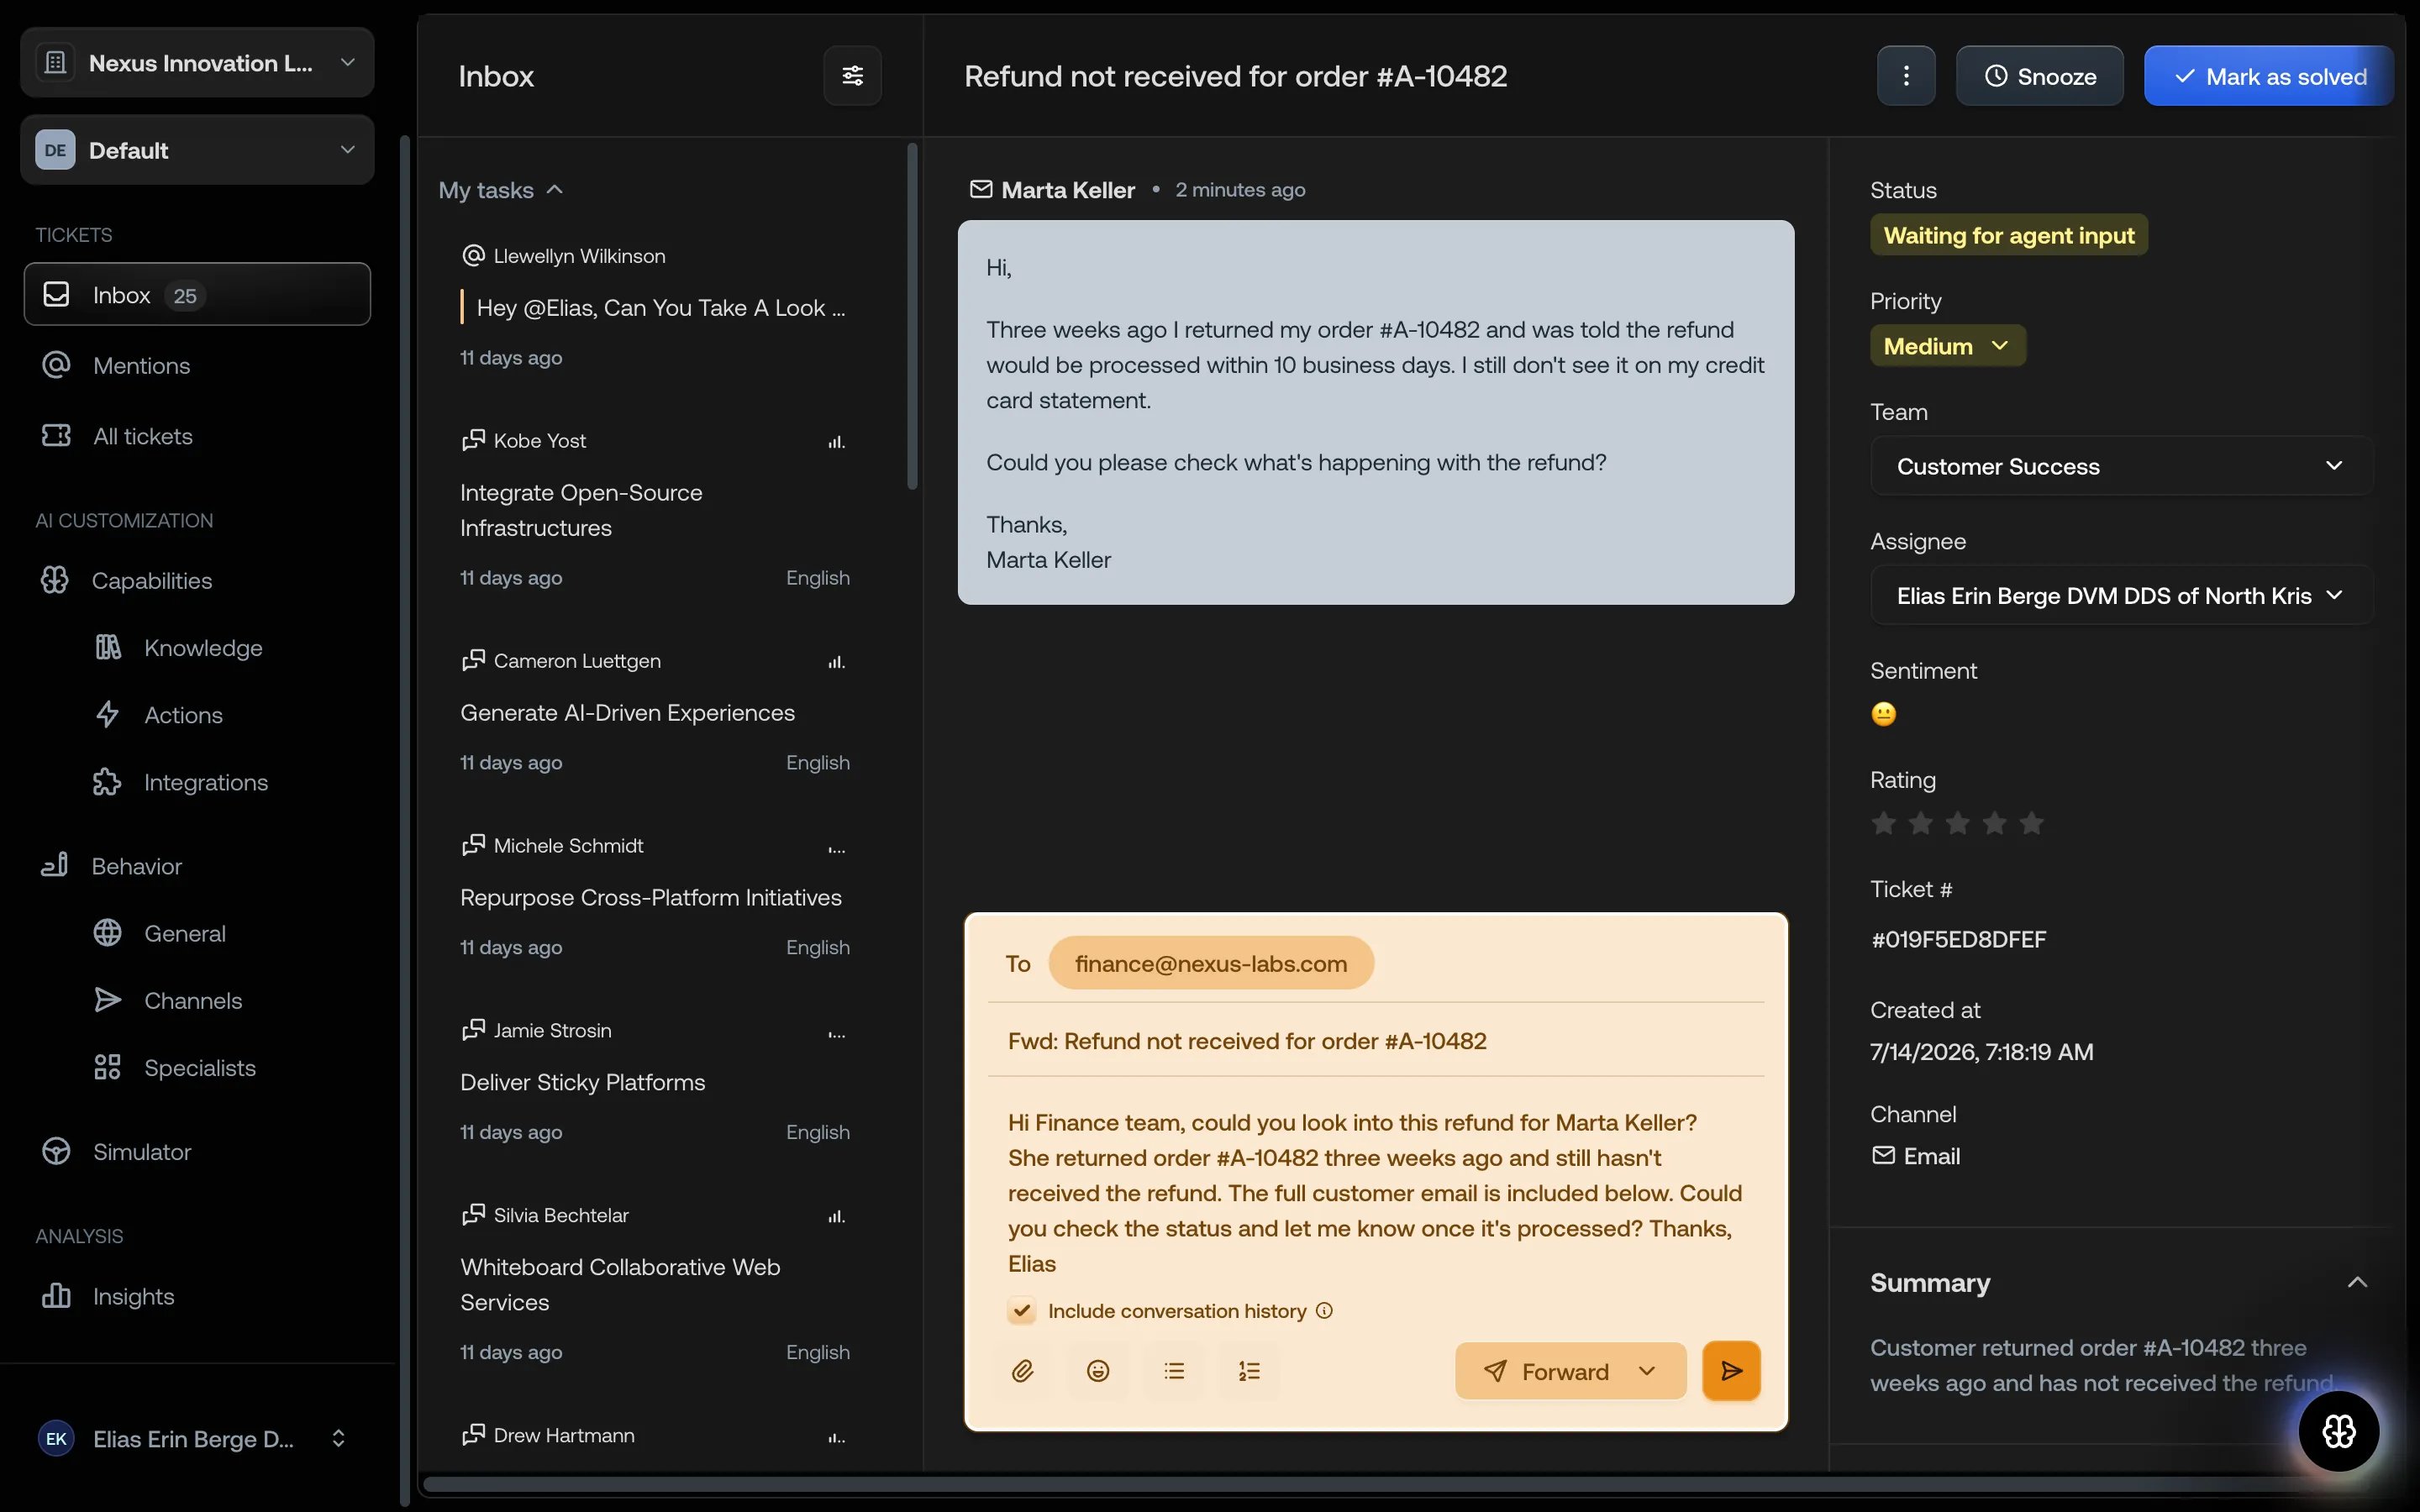This screenshot has height=1512, width=2420.
Task: Open the Knowledge section
Action: (x=203, y=648)
